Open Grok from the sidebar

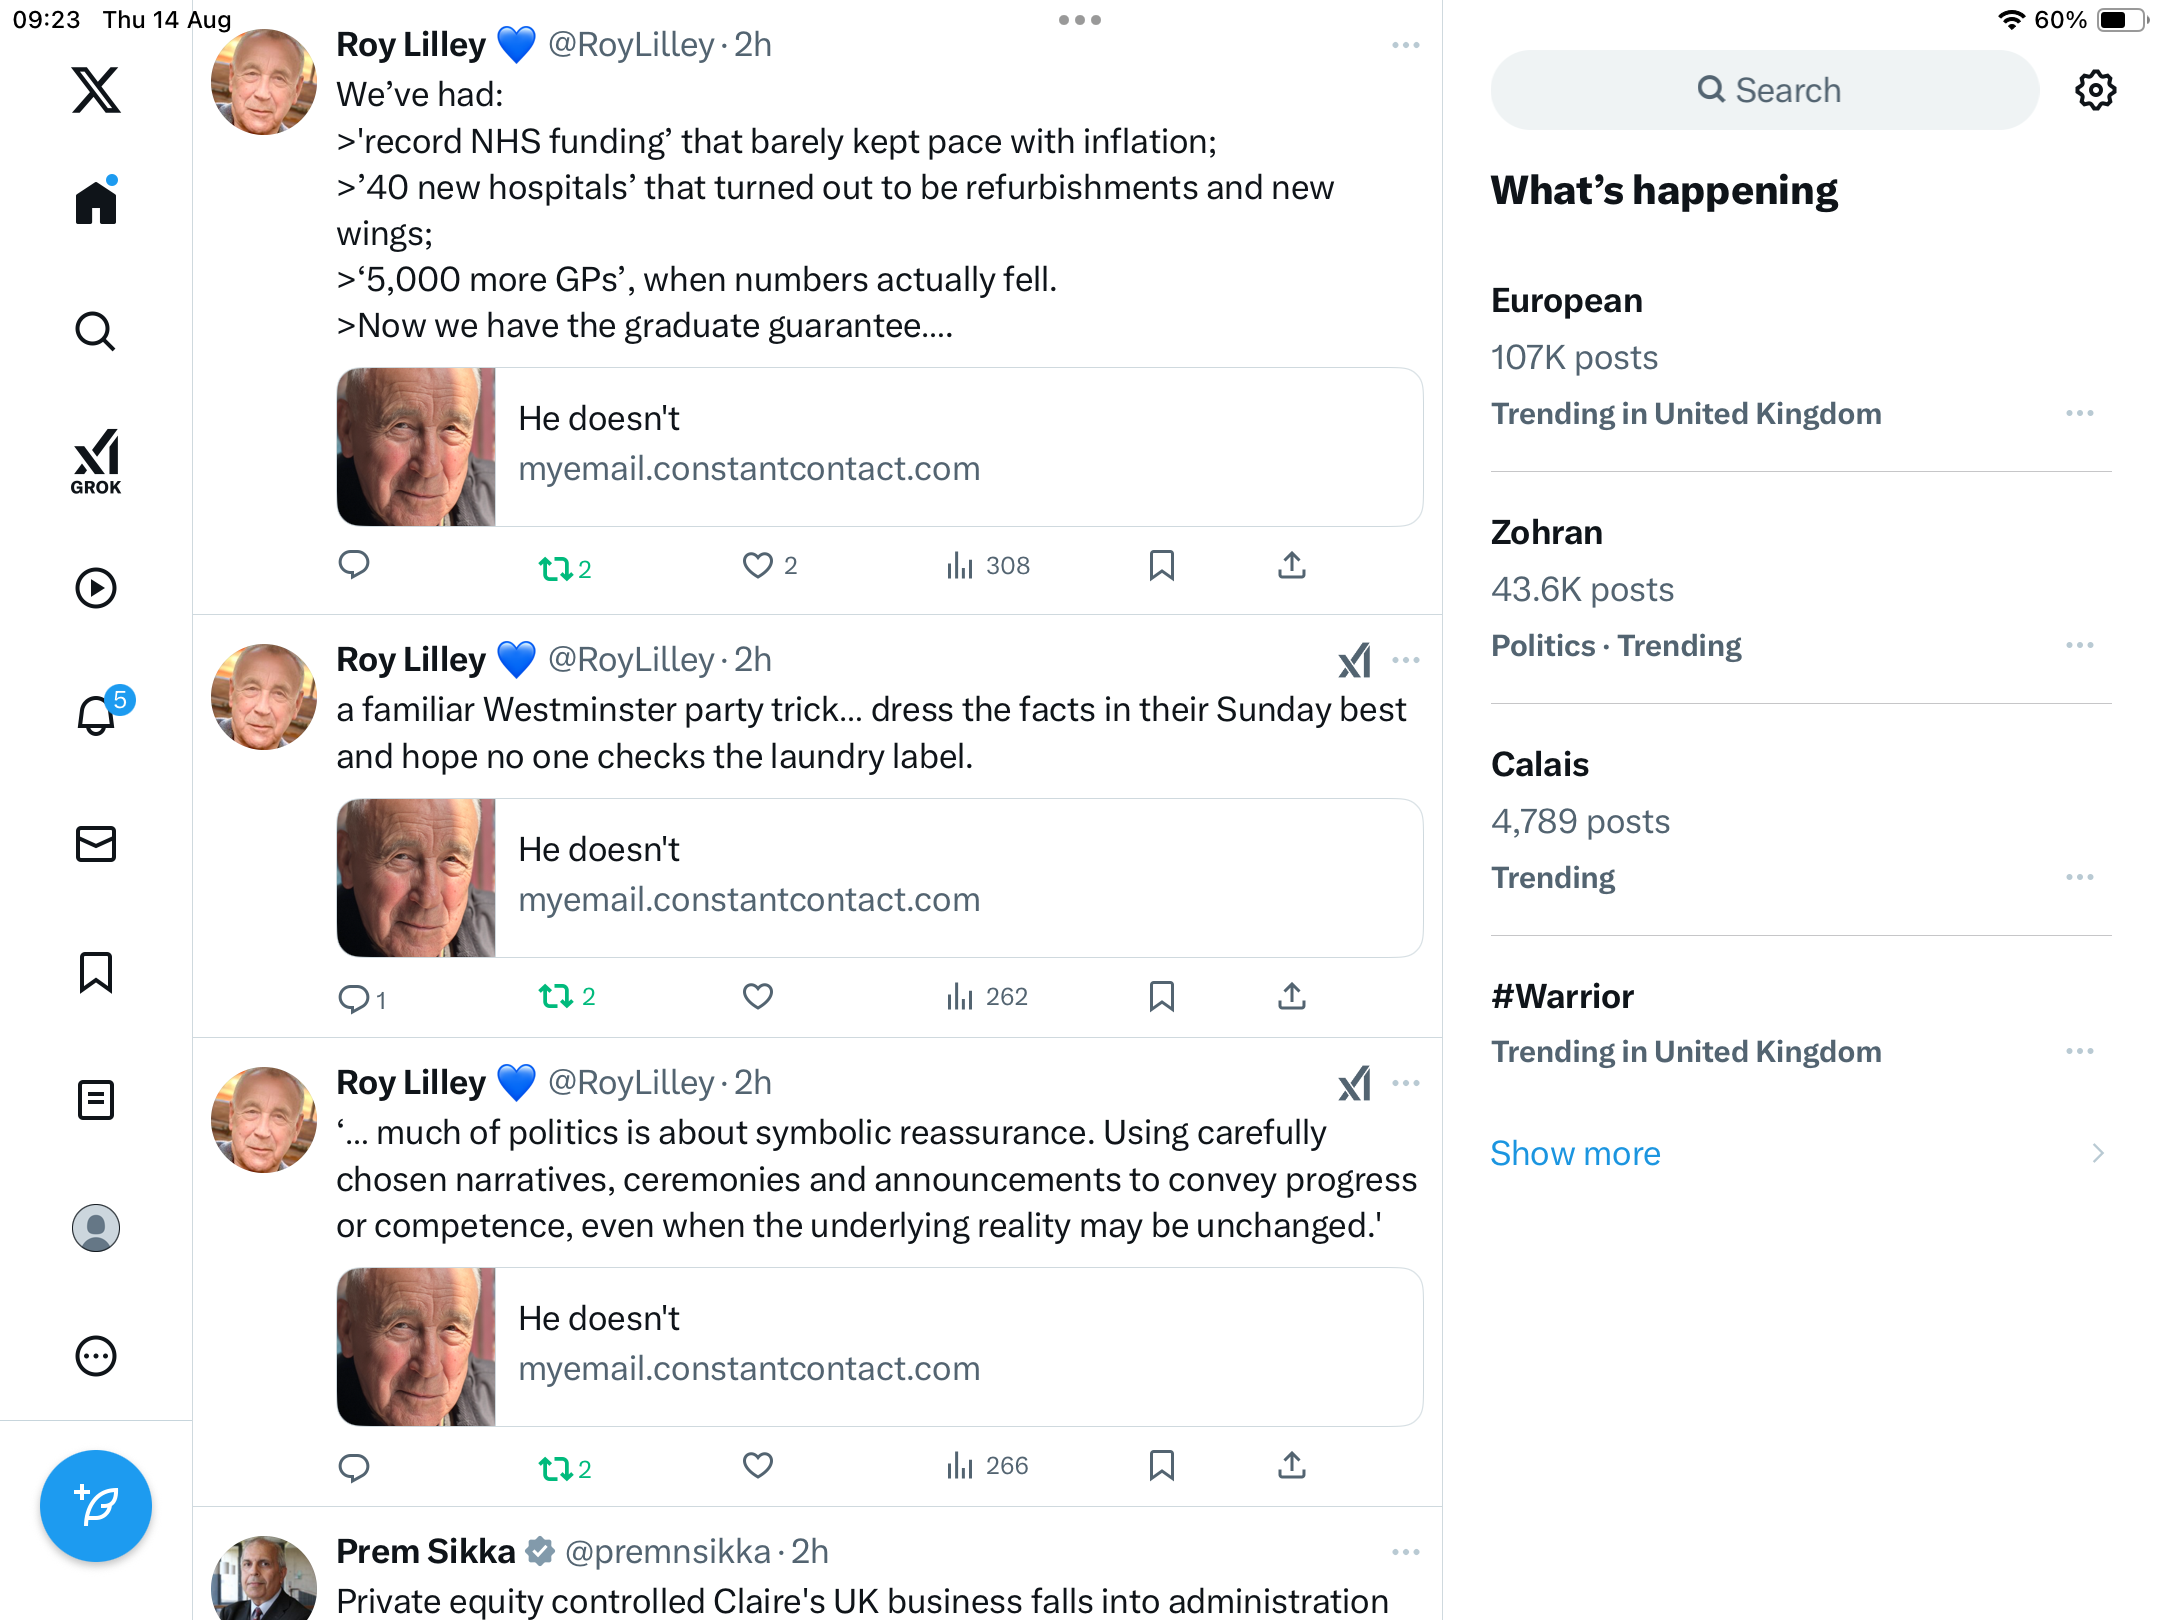pos(96,461)
